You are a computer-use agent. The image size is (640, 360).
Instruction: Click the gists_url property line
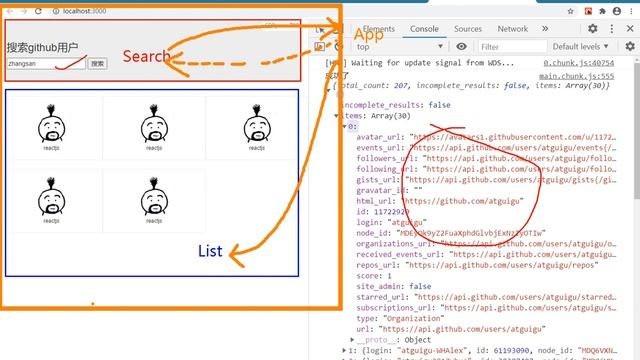pyautogui.click(x=486, y=180)
